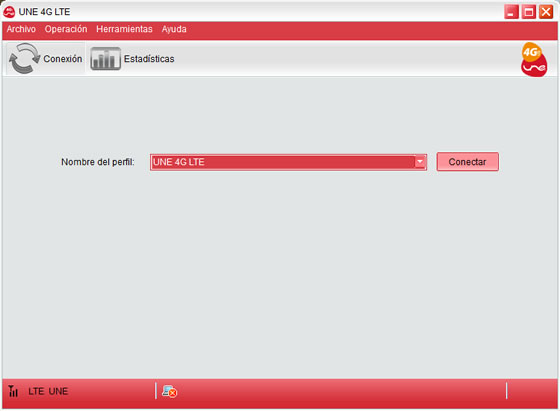Viewport: 560px width, 411px height.
Task: Click the UNE app icon in title bar
Action: [x=9, y=12]
